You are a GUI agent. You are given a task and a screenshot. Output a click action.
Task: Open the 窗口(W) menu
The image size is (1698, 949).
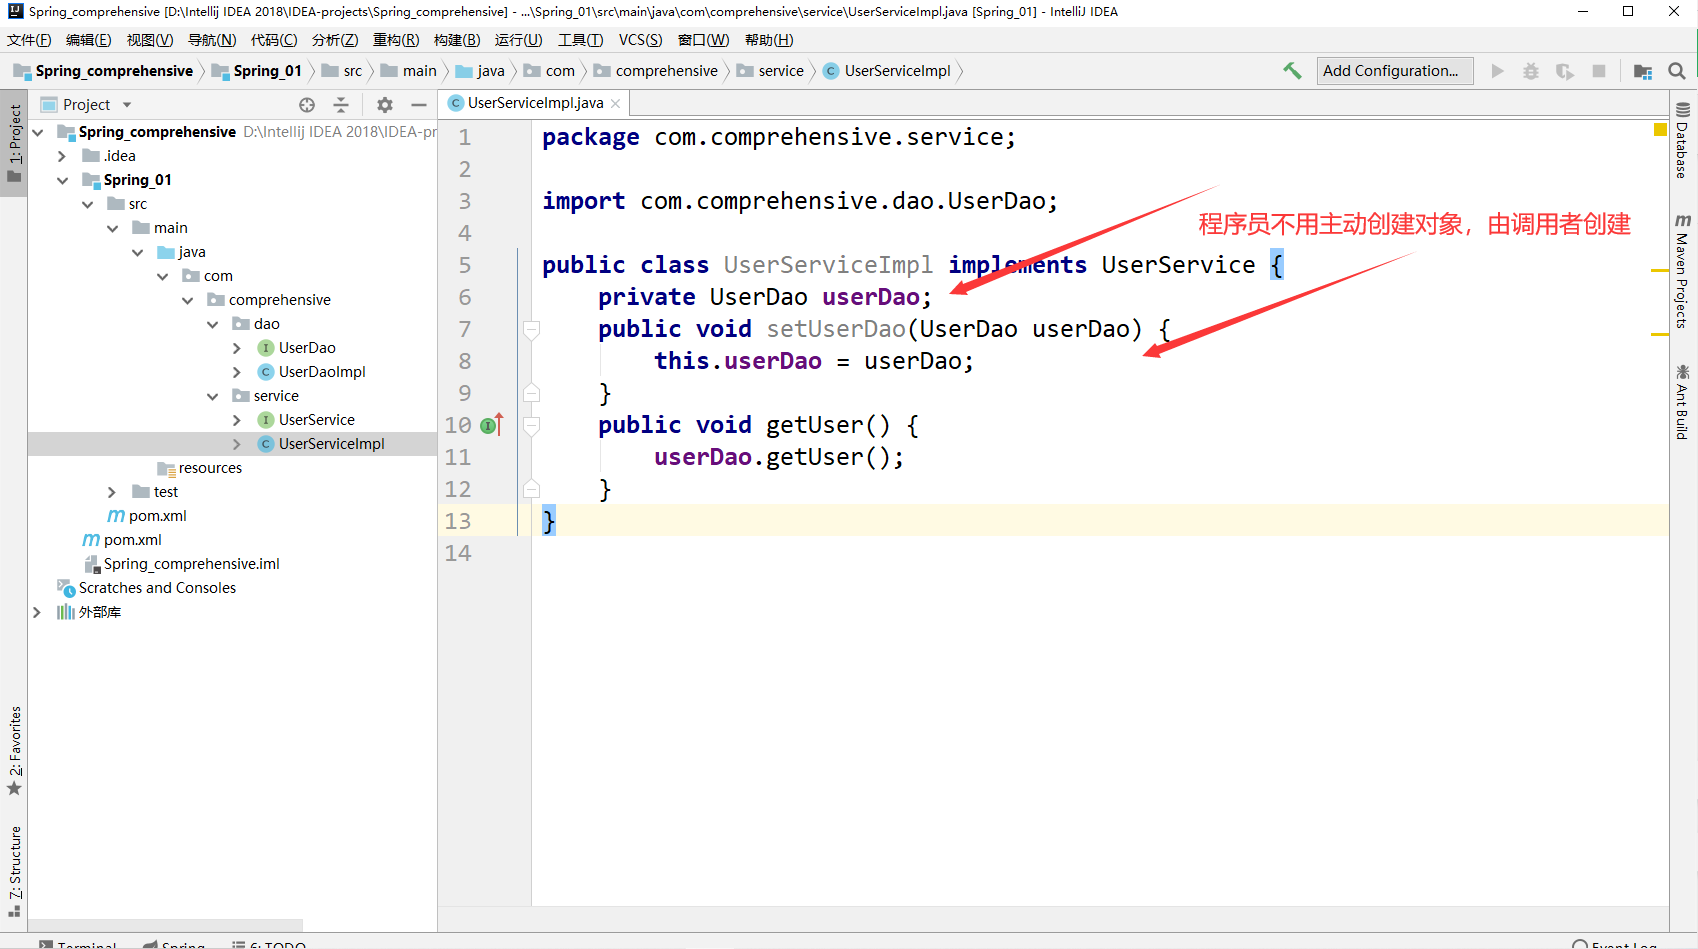click(x=703, y=40)
